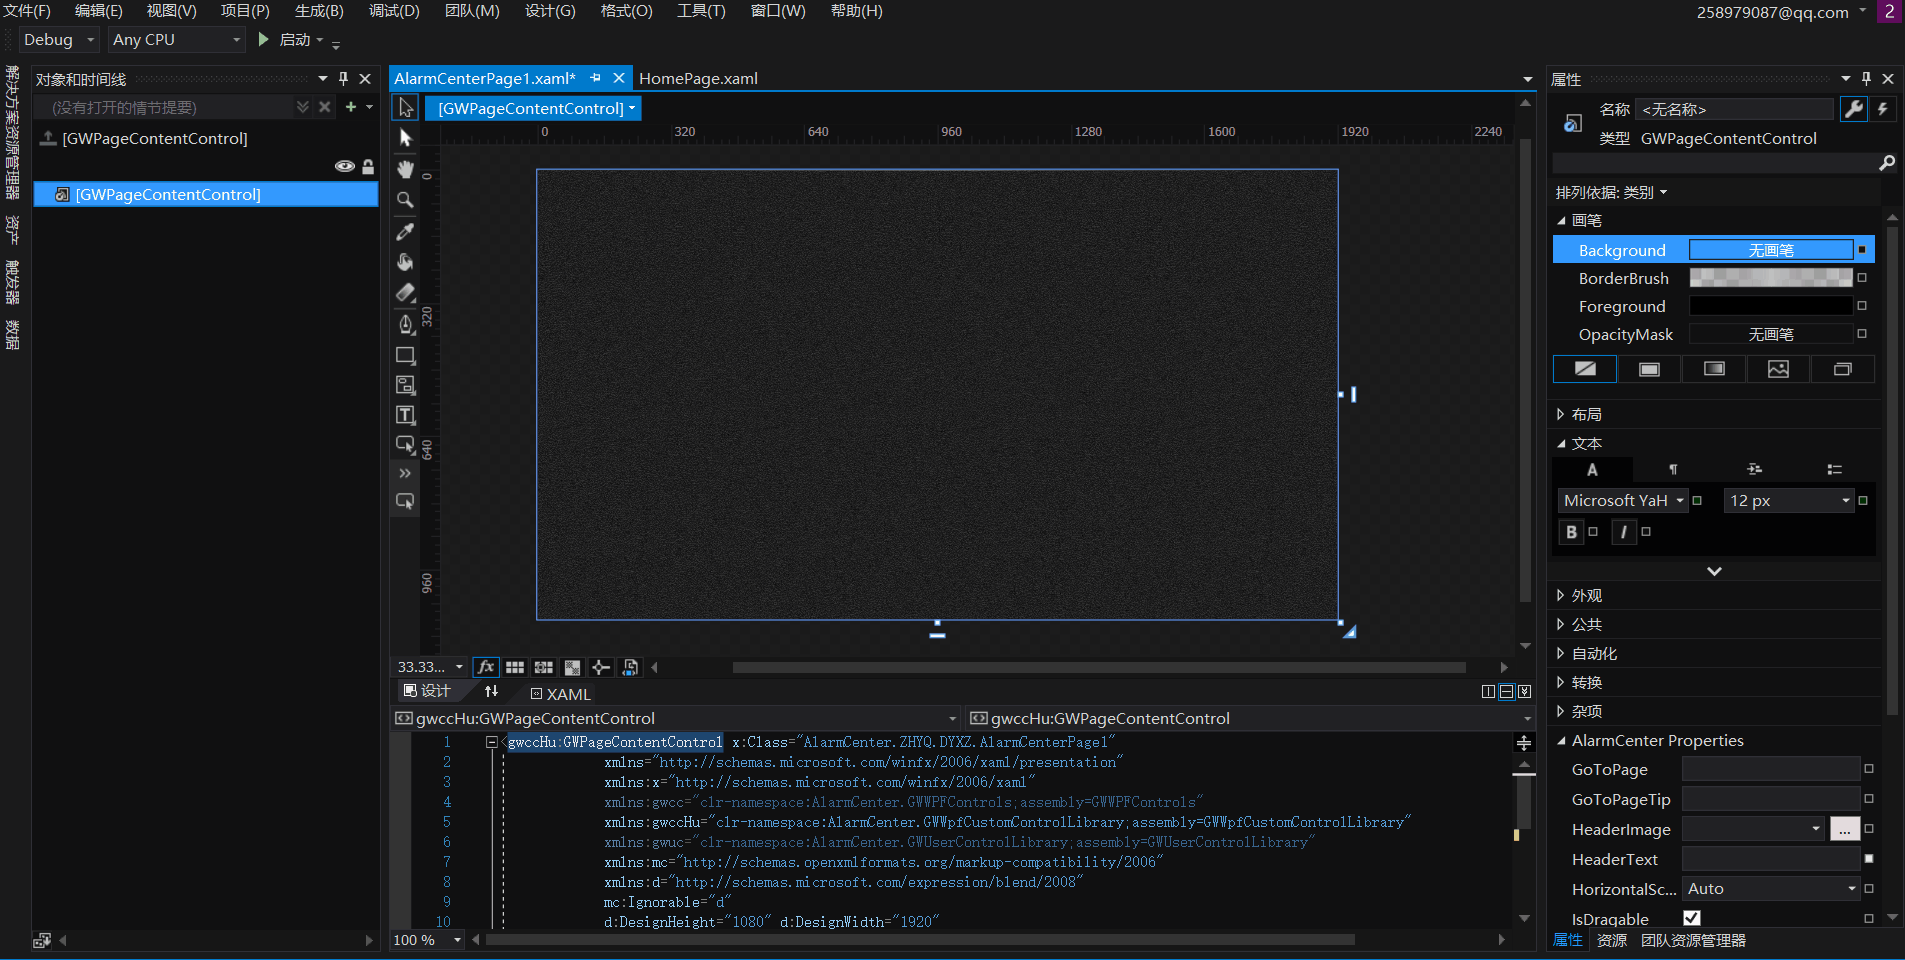Image resolution: width=1905 pixels, height=960 pixels.
Task: Click the HeaderText input field
Action: 1770,859
